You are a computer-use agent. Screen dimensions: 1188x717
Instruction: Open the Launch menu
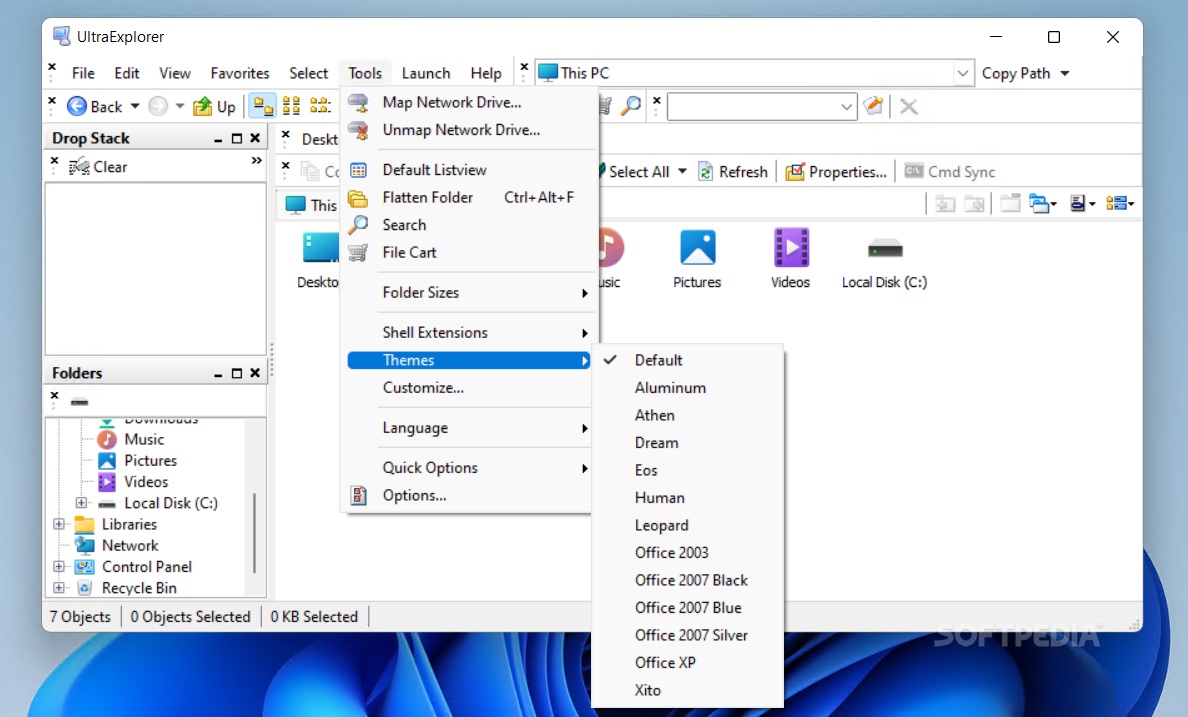pyautogui.click(x=426, y=74)
